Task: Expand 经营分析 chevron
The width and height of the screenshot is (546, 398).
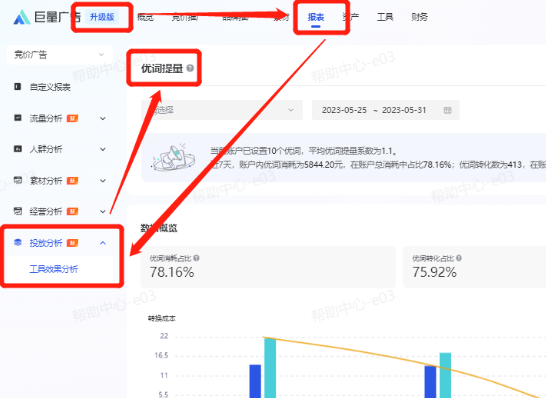Action: click(103, 211)
